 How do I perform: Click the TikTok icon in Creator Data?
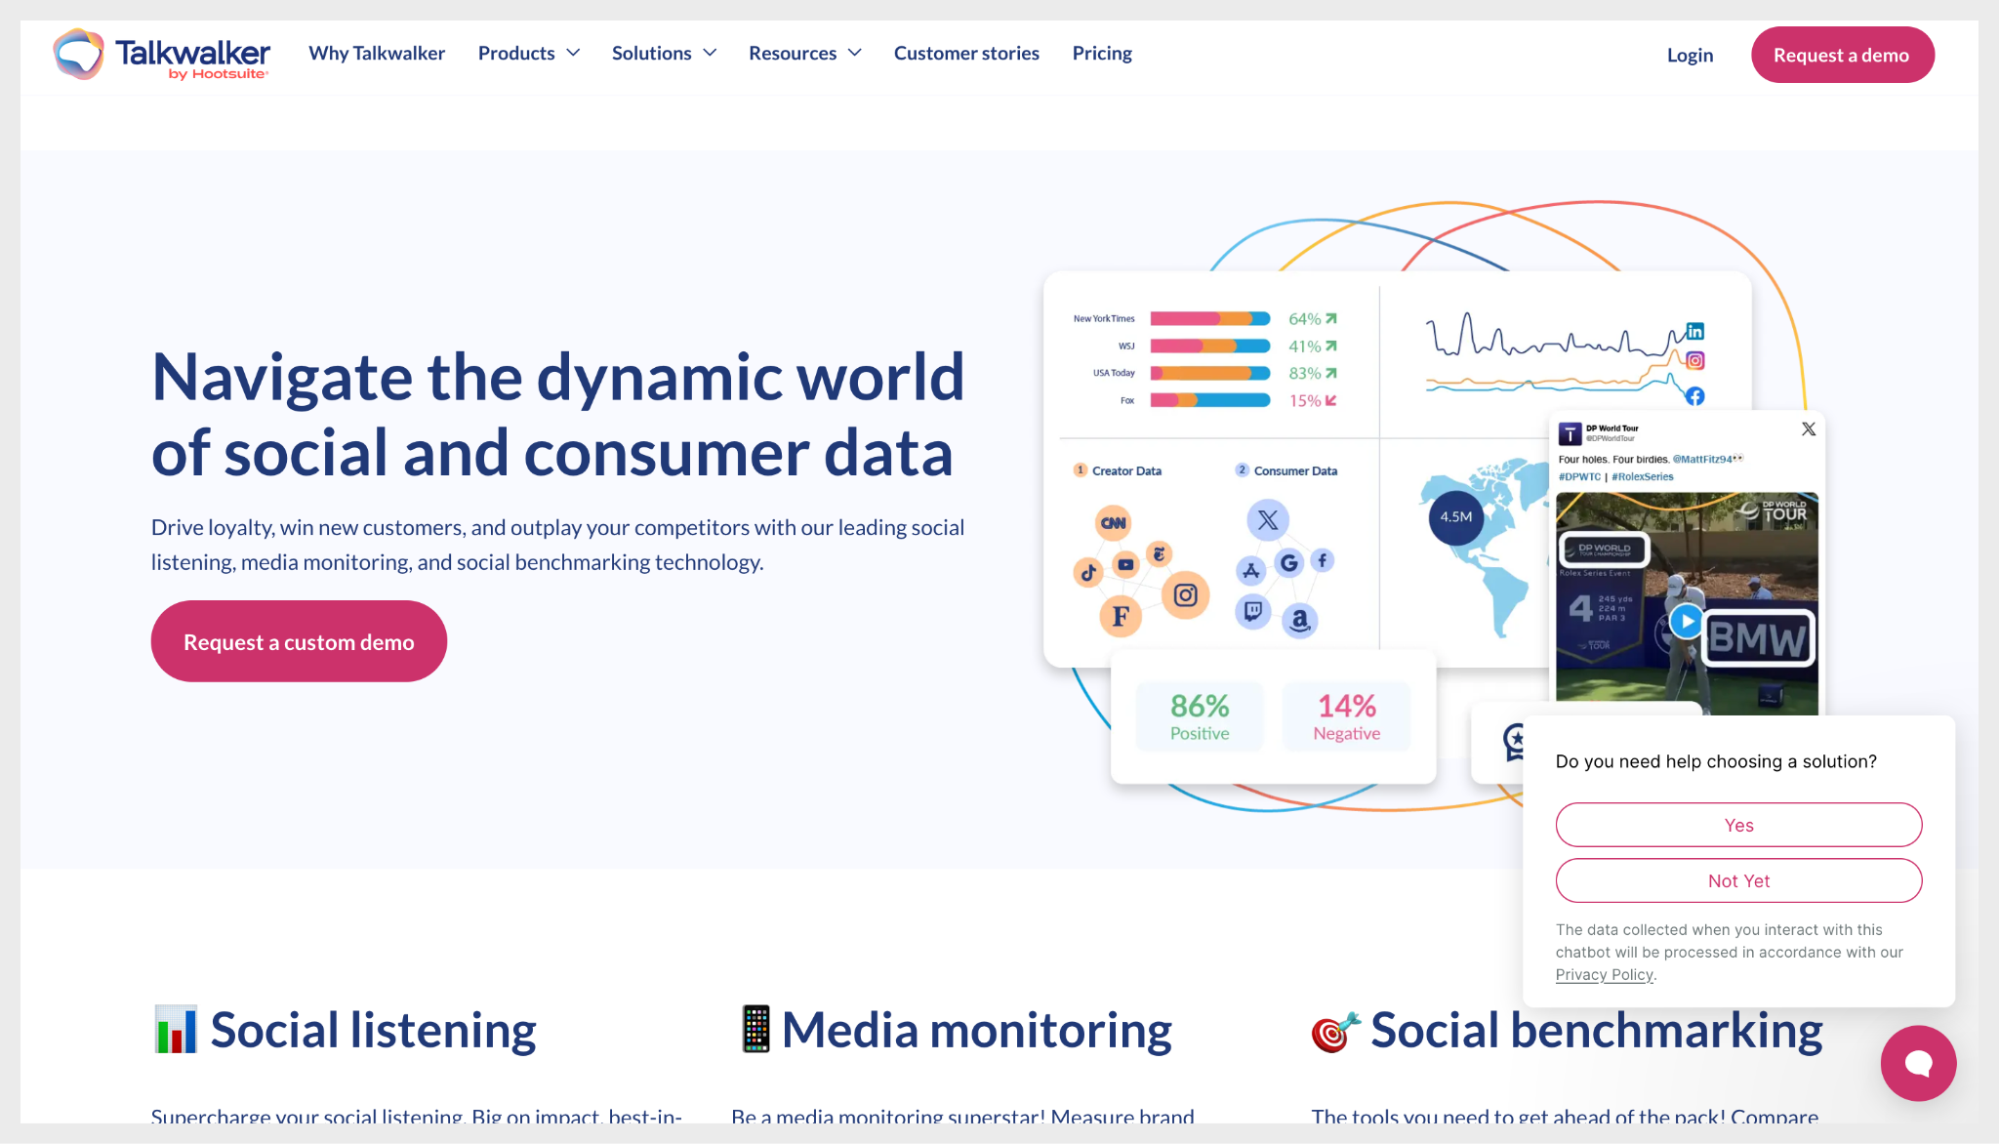pyautogui.click(x=1088, y=572)
